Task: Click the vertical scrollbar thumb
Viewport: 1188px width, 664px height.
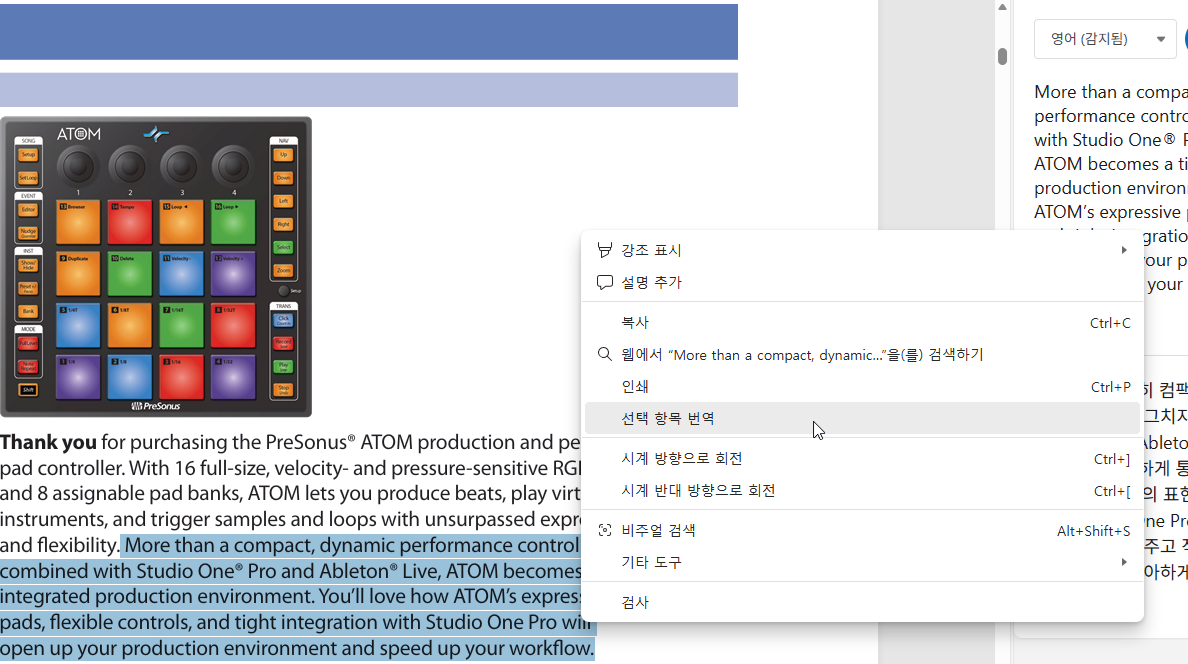Action: tap(1002, 56)
